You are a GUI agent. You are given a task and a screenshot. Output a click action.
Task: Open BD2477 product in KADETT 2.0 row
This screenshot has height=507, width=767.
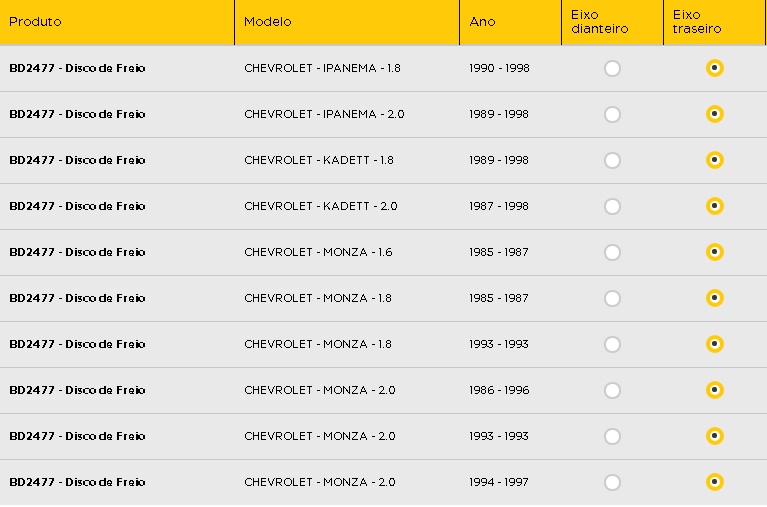(77, 206)
